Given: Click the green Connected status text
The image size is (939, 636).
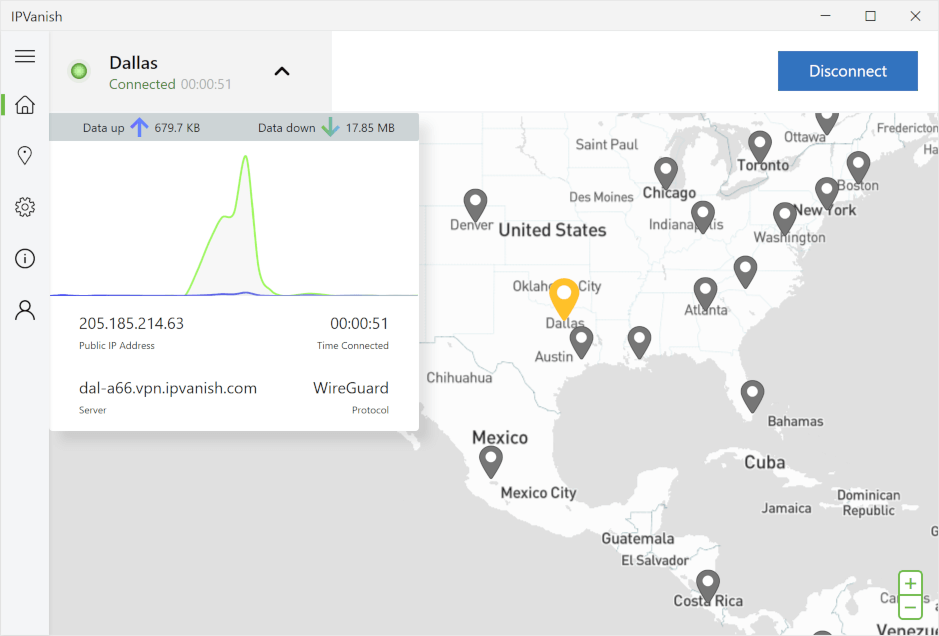Looking at the screenshot, I should click(142, 84).
